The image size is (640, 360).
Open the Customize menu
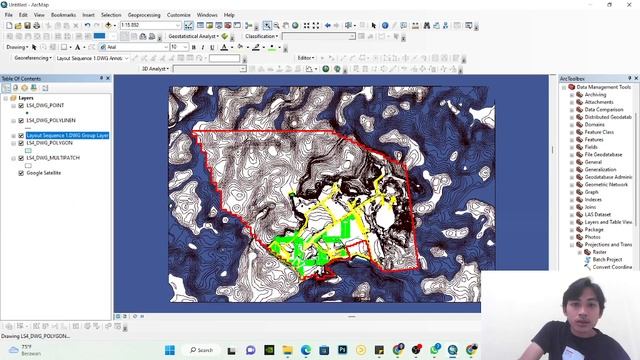point(178,15)
